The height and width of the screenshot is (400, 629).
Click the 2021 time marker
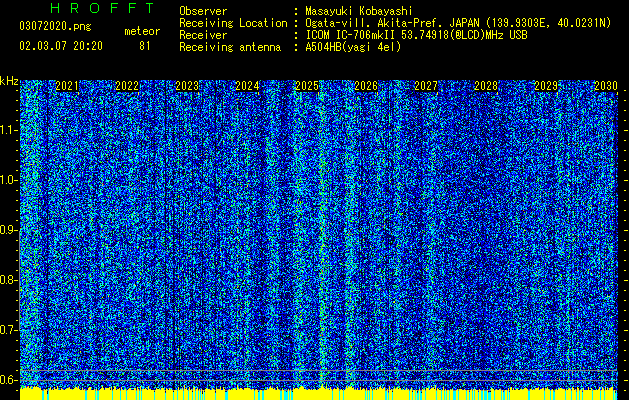tap(67, 86)
